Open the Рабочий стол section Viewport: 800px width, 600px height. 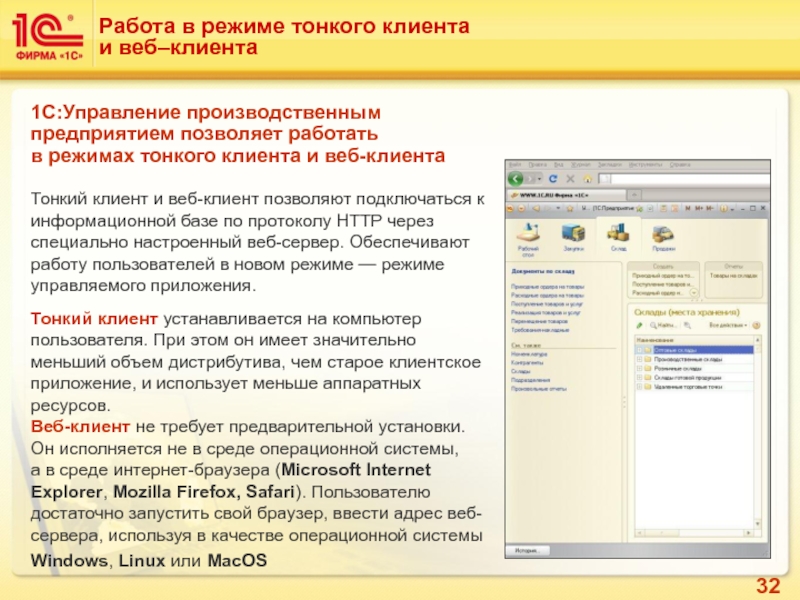[528, 237]
